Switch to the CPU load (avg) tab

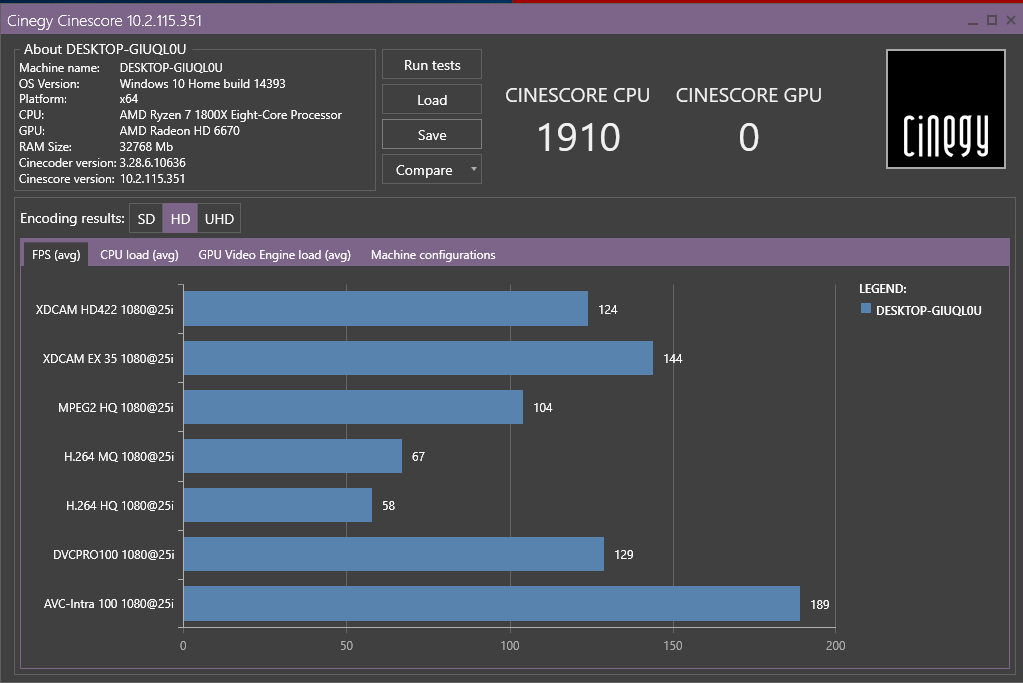point(139,254)
